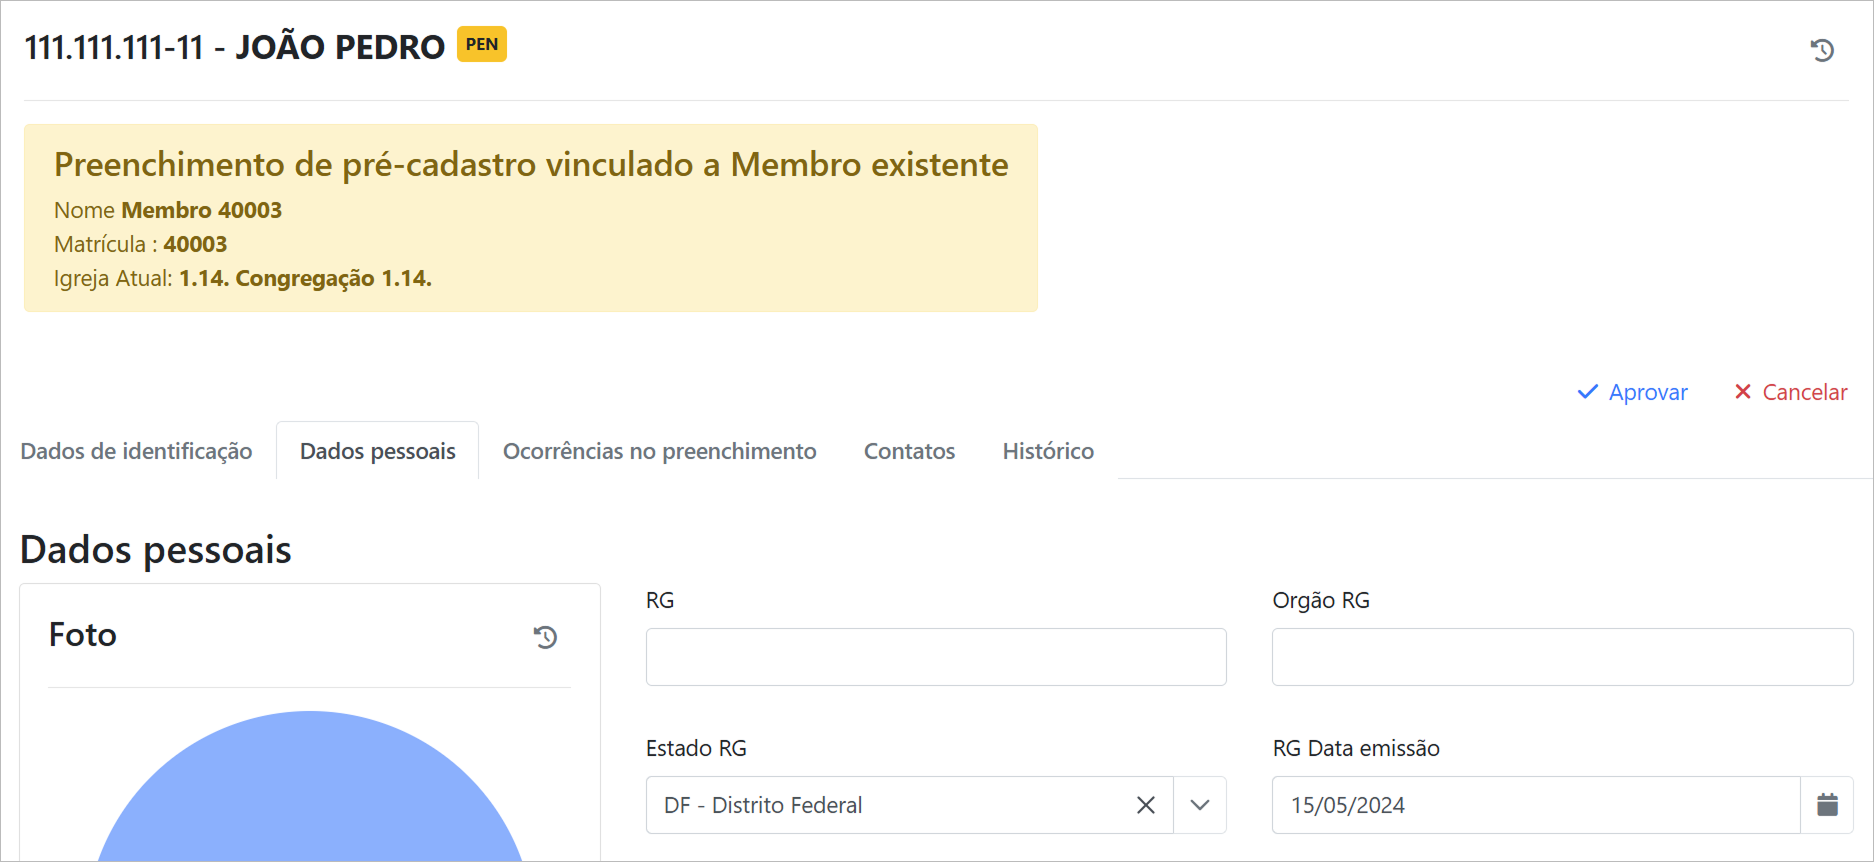
Task: Show the Histórico tab
Action: (x=1048, y=451)
